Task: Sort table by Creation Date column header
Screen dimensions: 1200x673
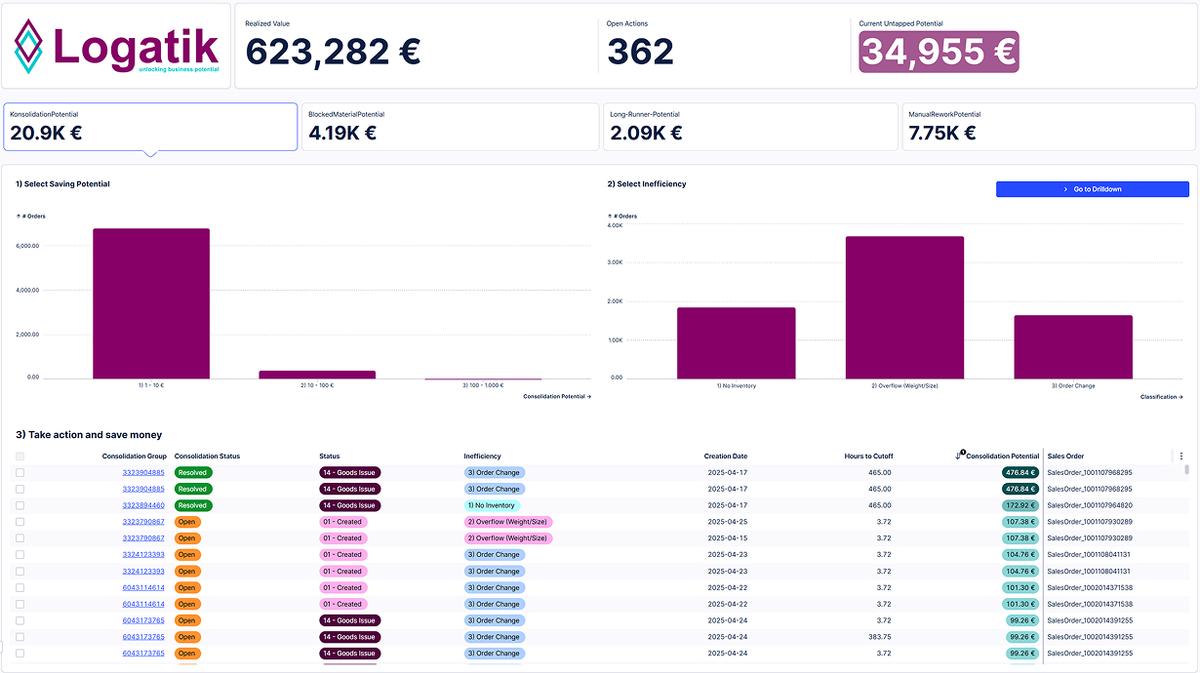Action: click(x=725, y=456)
